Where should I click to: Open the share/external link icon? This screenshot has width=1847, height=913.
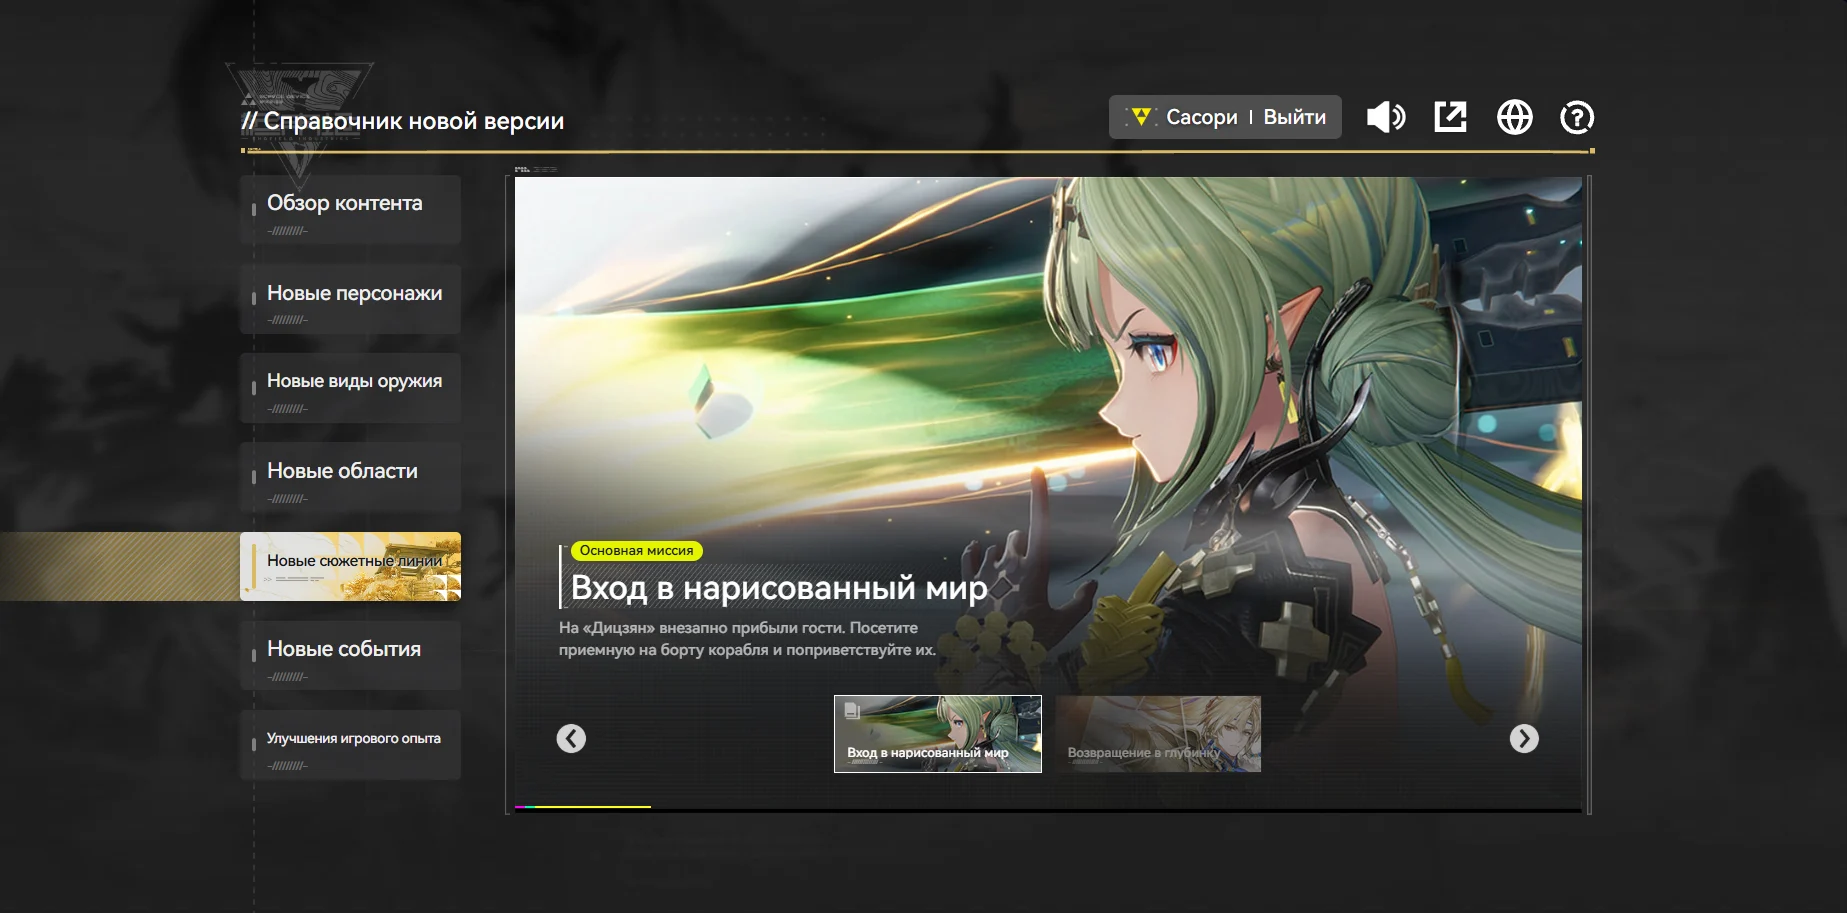click(1450, 117)
